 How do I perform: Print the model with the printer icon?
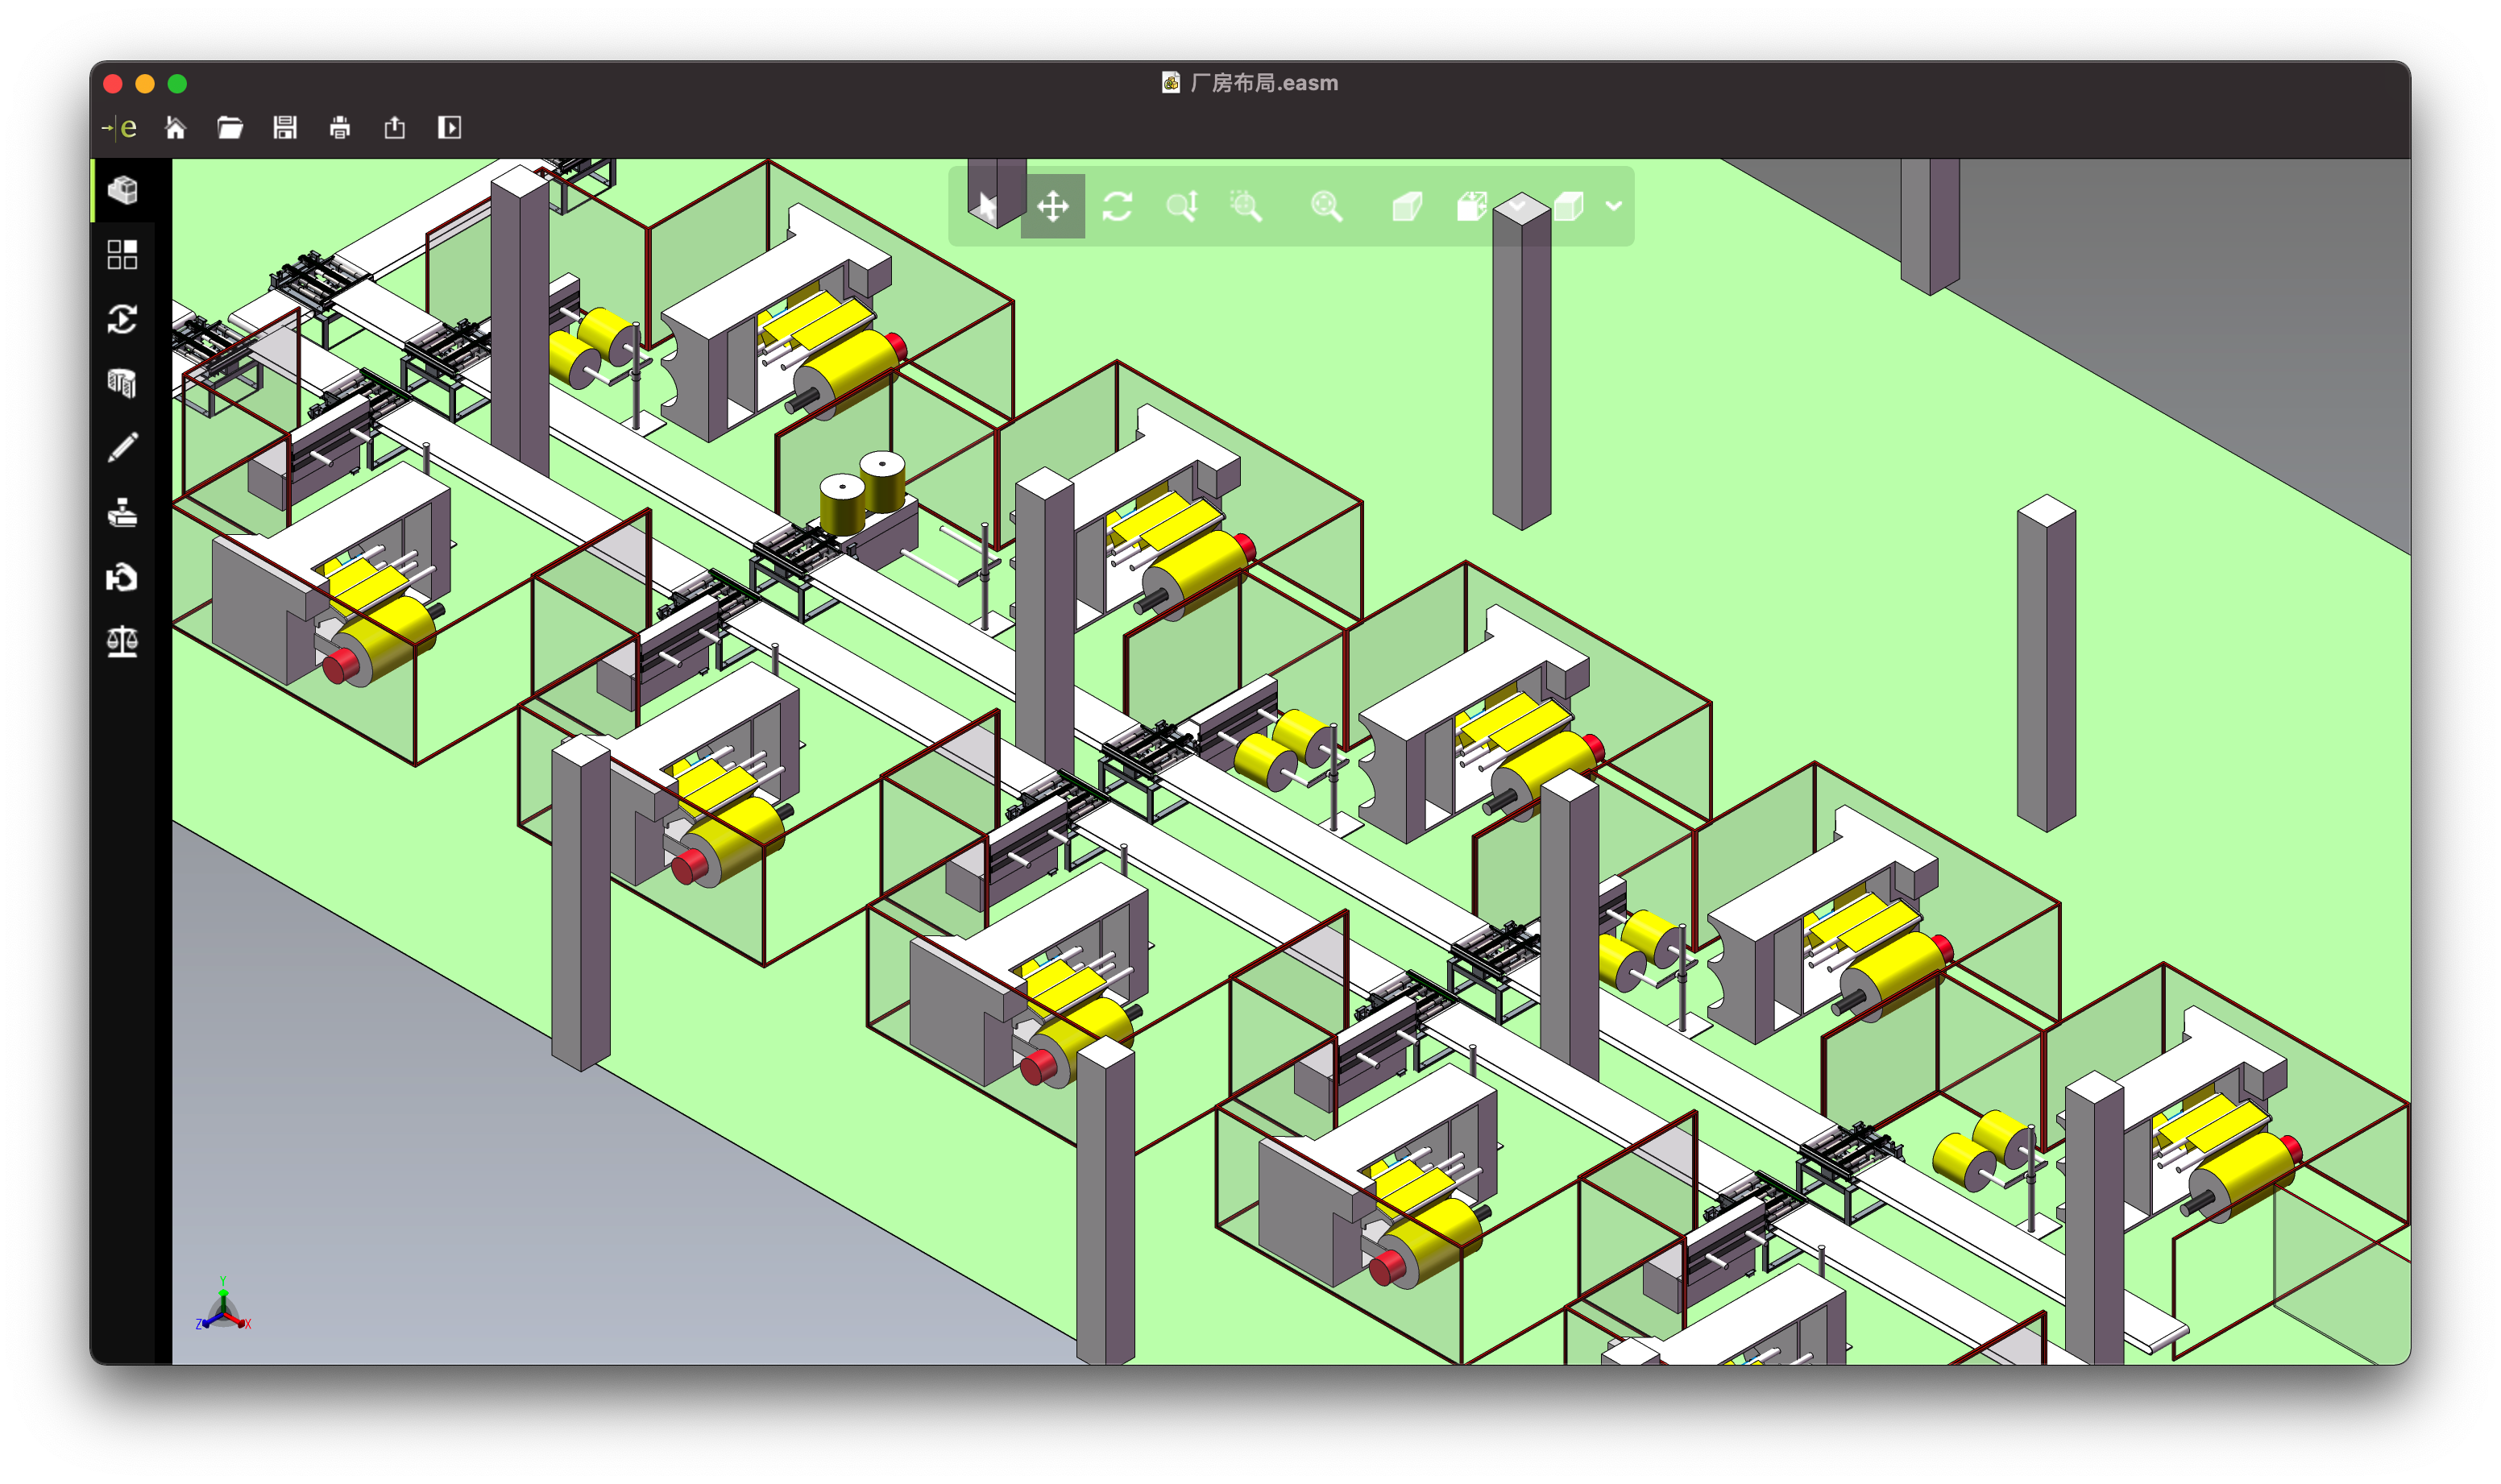click(340, 128)
